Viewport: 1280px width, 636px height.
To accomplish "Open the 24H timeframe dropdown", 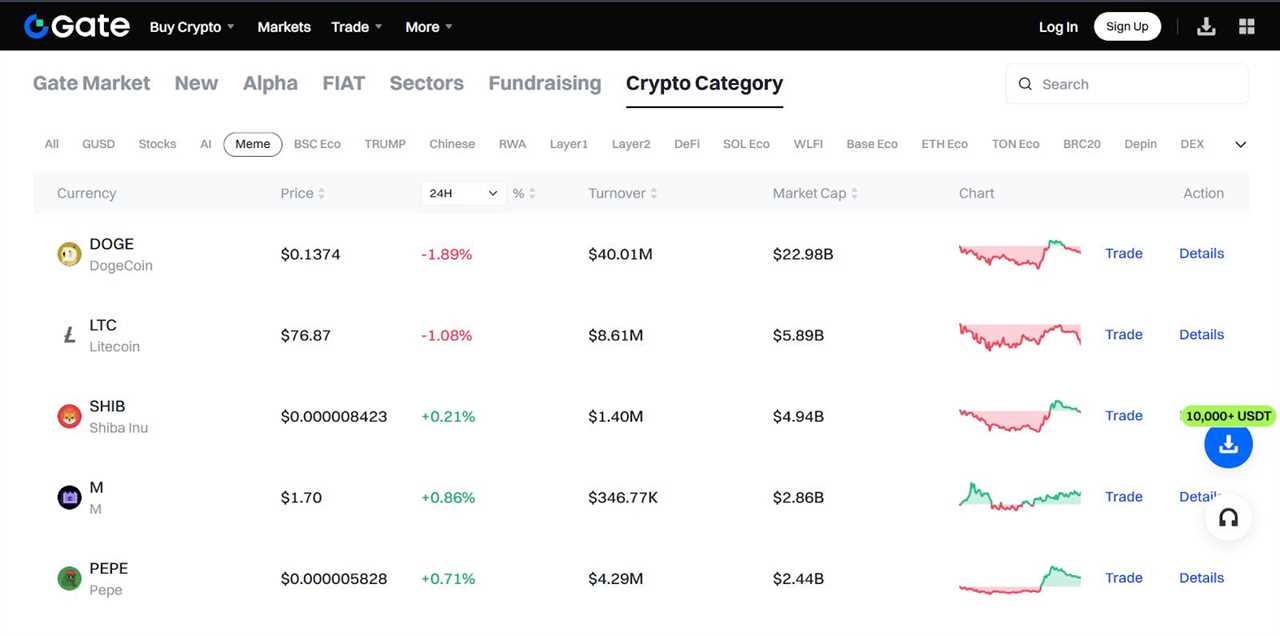I will (x=463, y=192).
